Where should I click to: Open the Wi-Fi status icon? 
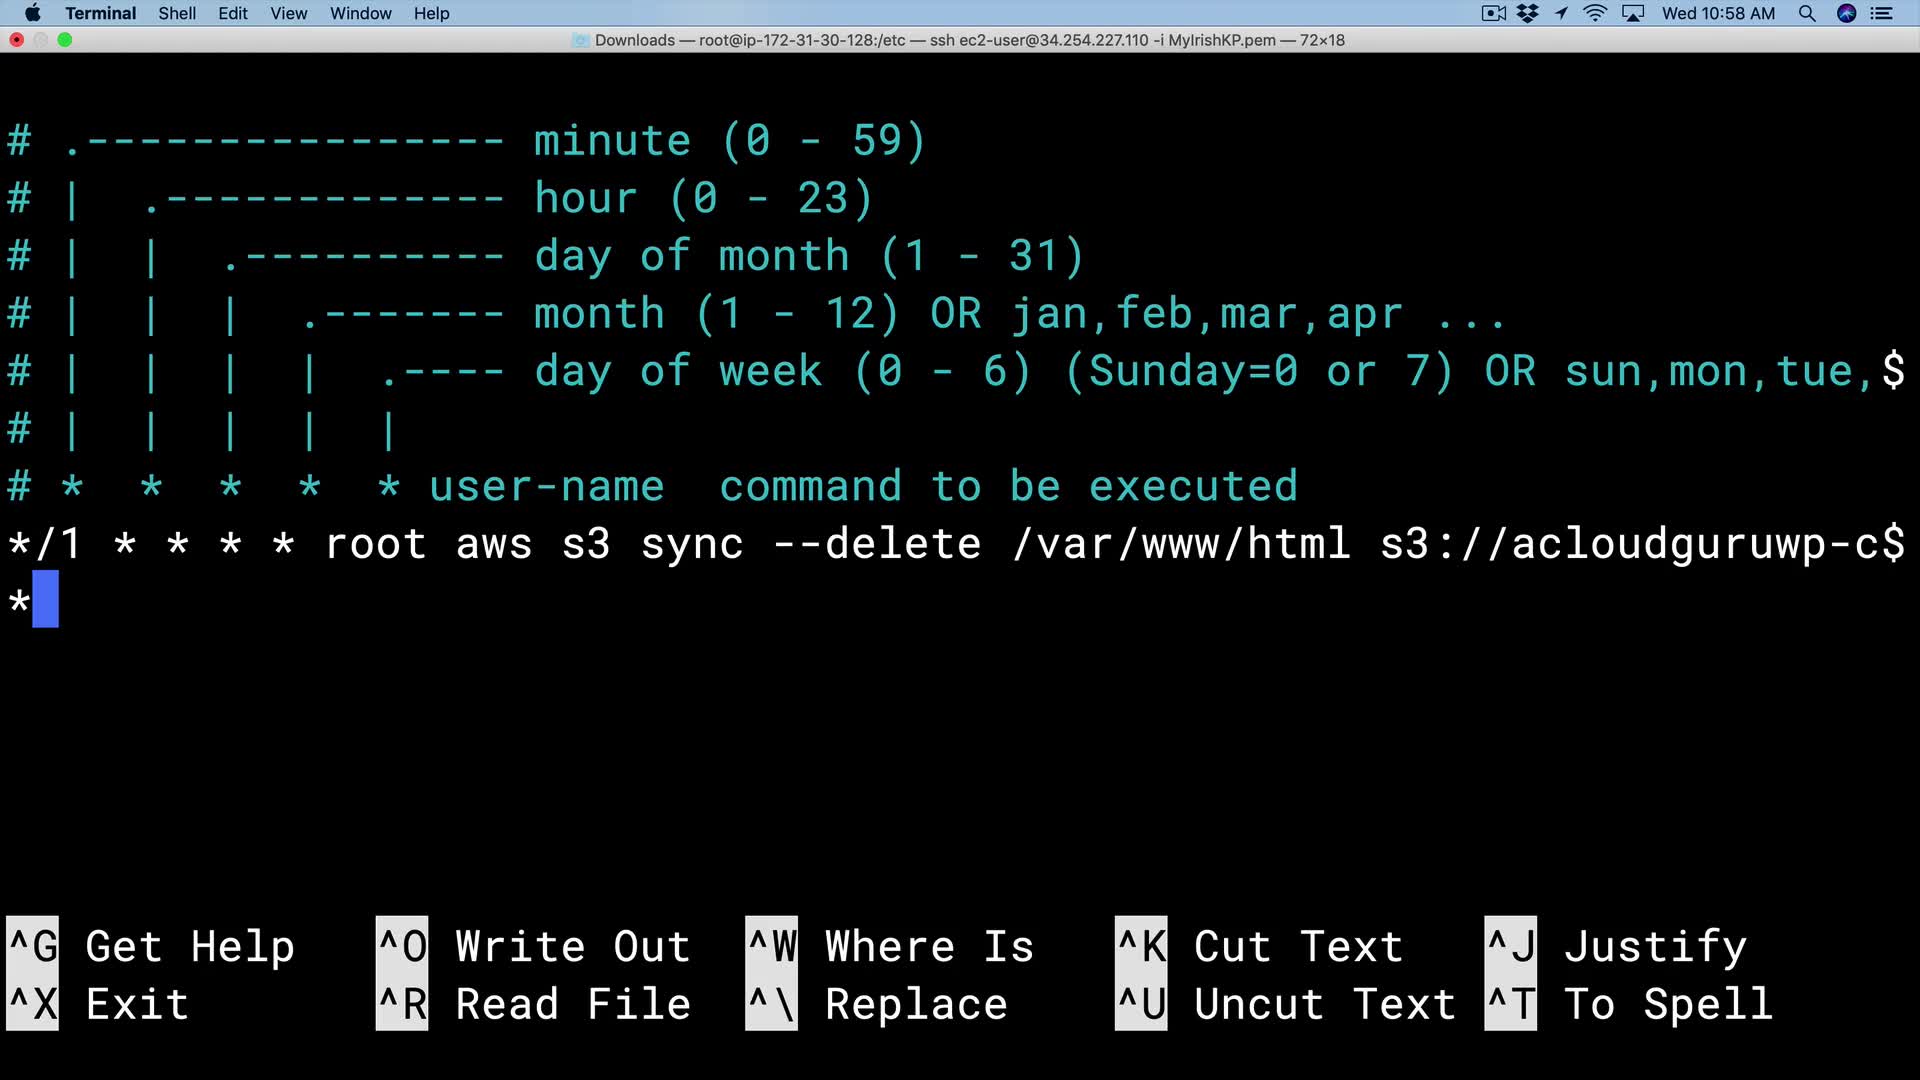(x=1595, y=13)
